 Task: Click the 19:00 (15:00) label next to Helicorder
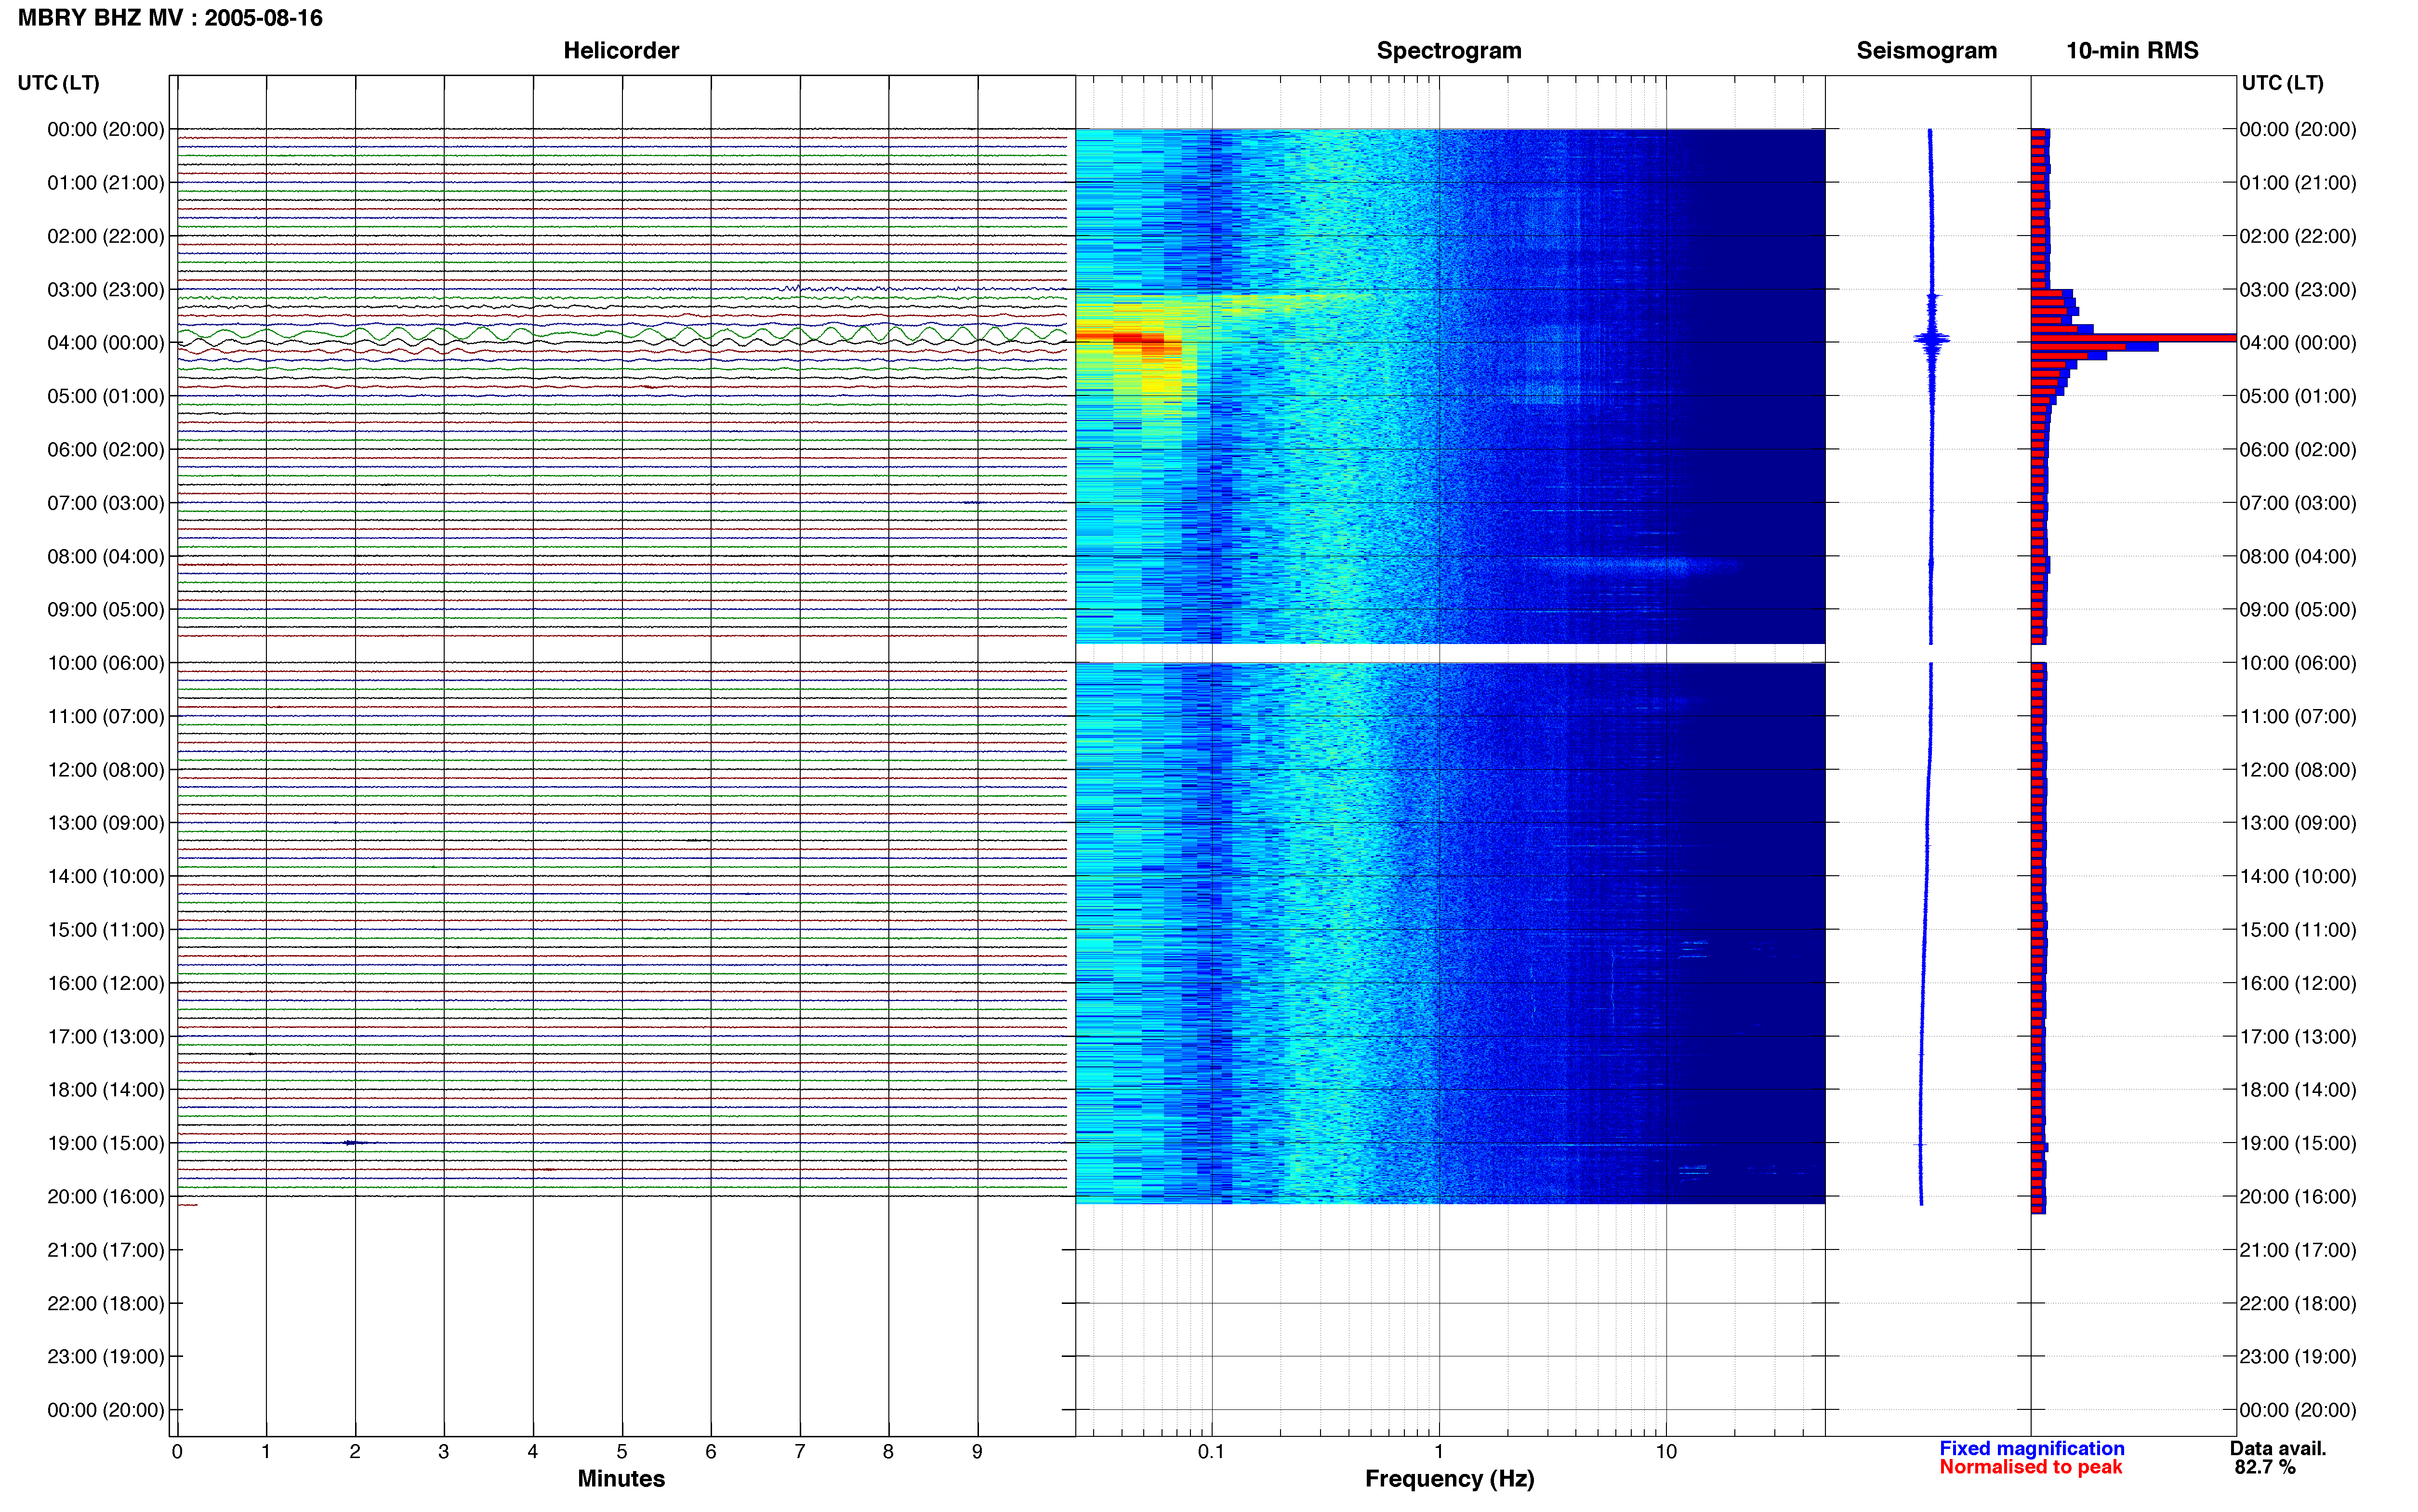coord(106,1143)
